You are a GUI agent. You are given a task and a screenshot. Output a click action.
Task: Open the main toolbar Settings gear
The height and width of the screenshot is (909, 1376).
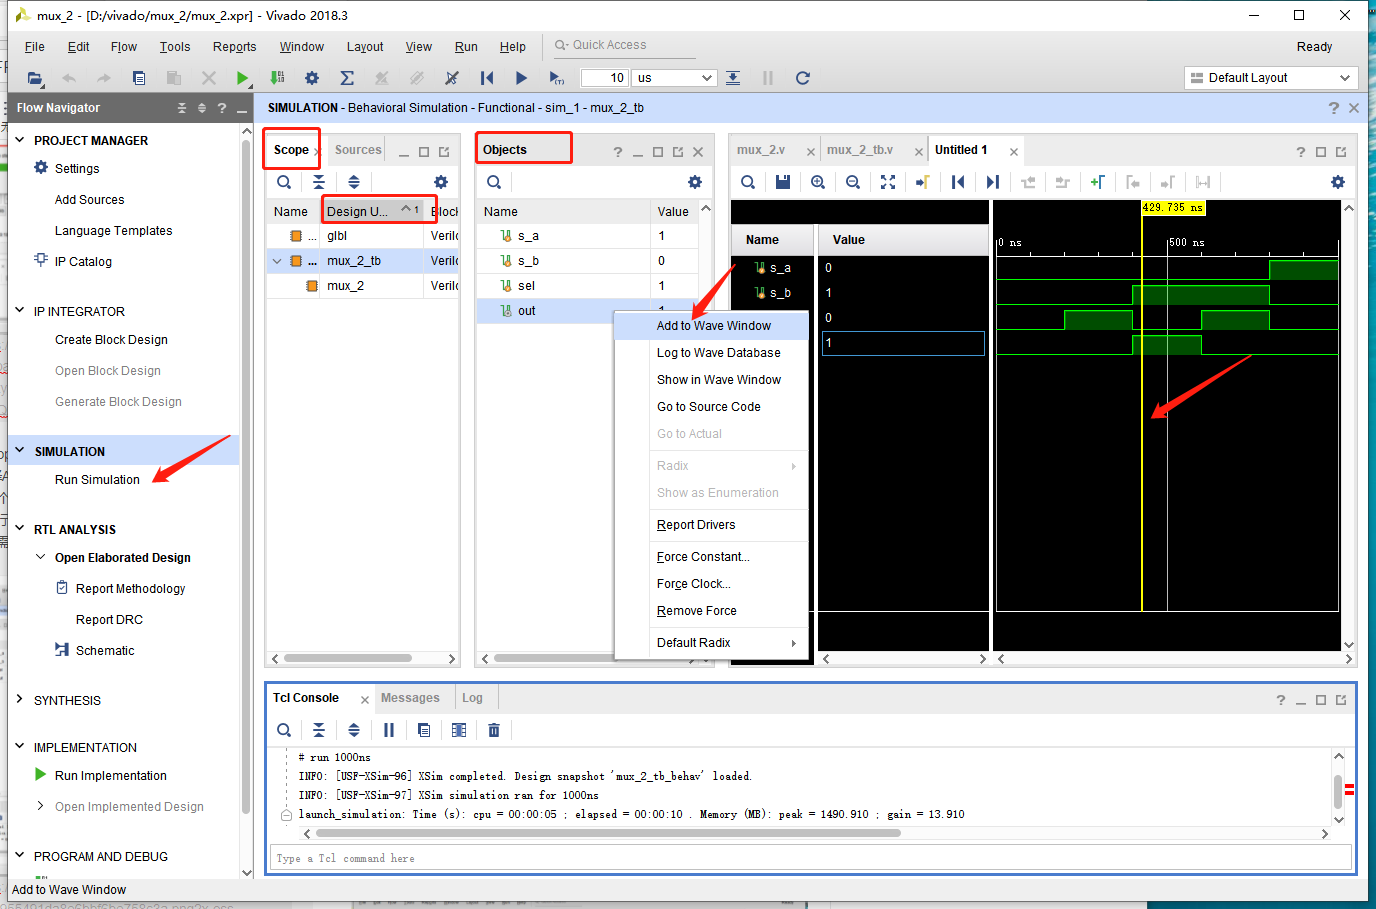[x=312, y=78]
